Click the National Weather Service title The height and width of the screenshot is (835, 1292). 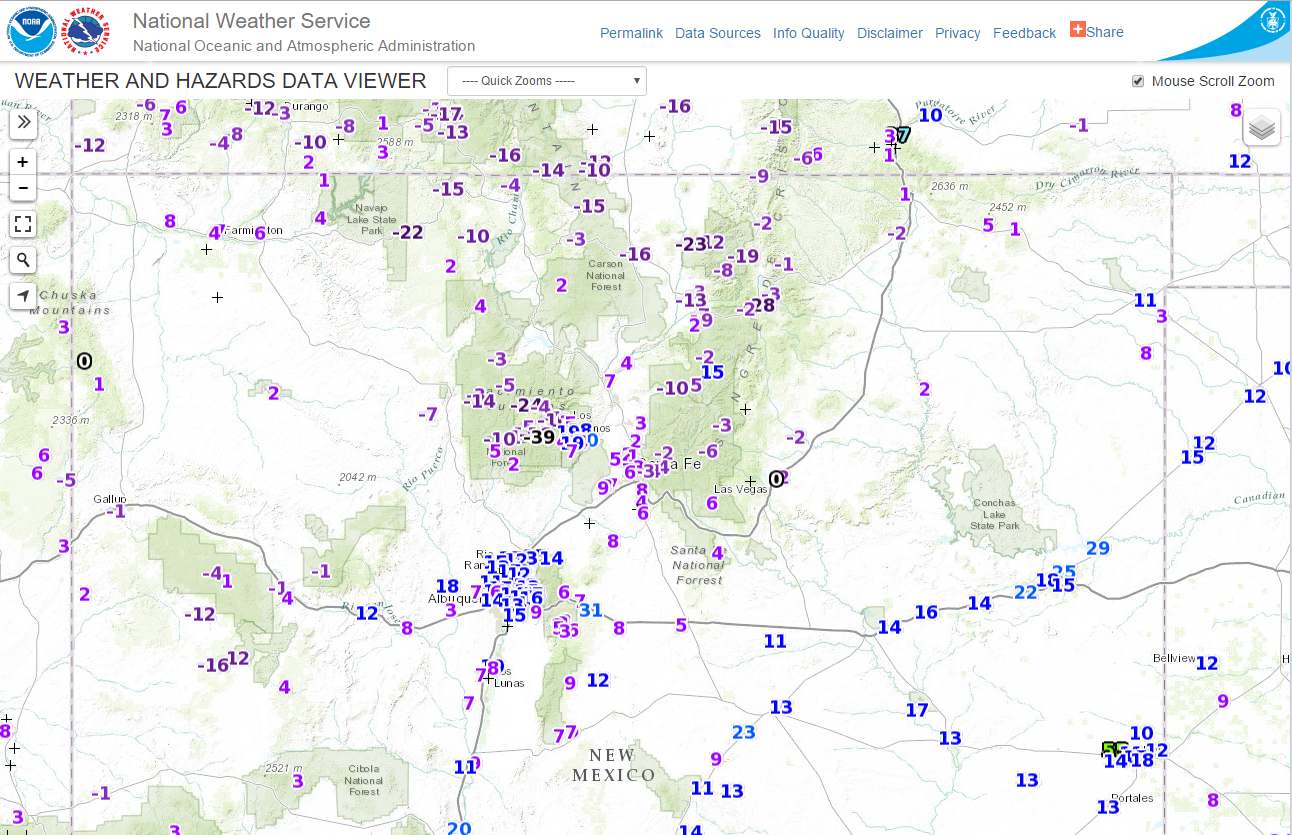click(251, 21)
